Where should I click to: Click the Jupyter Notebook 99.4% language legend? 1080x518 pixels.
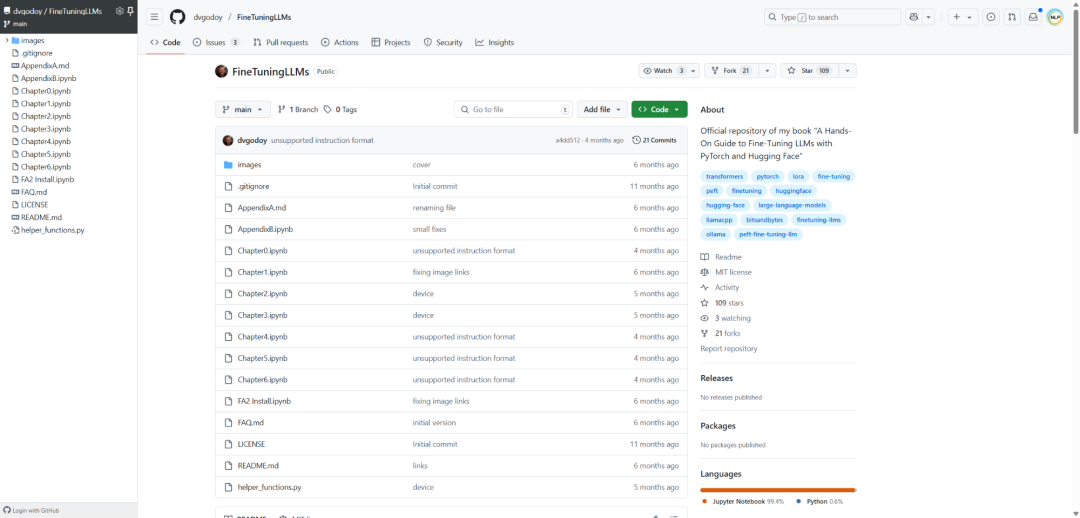click(743, 501)
